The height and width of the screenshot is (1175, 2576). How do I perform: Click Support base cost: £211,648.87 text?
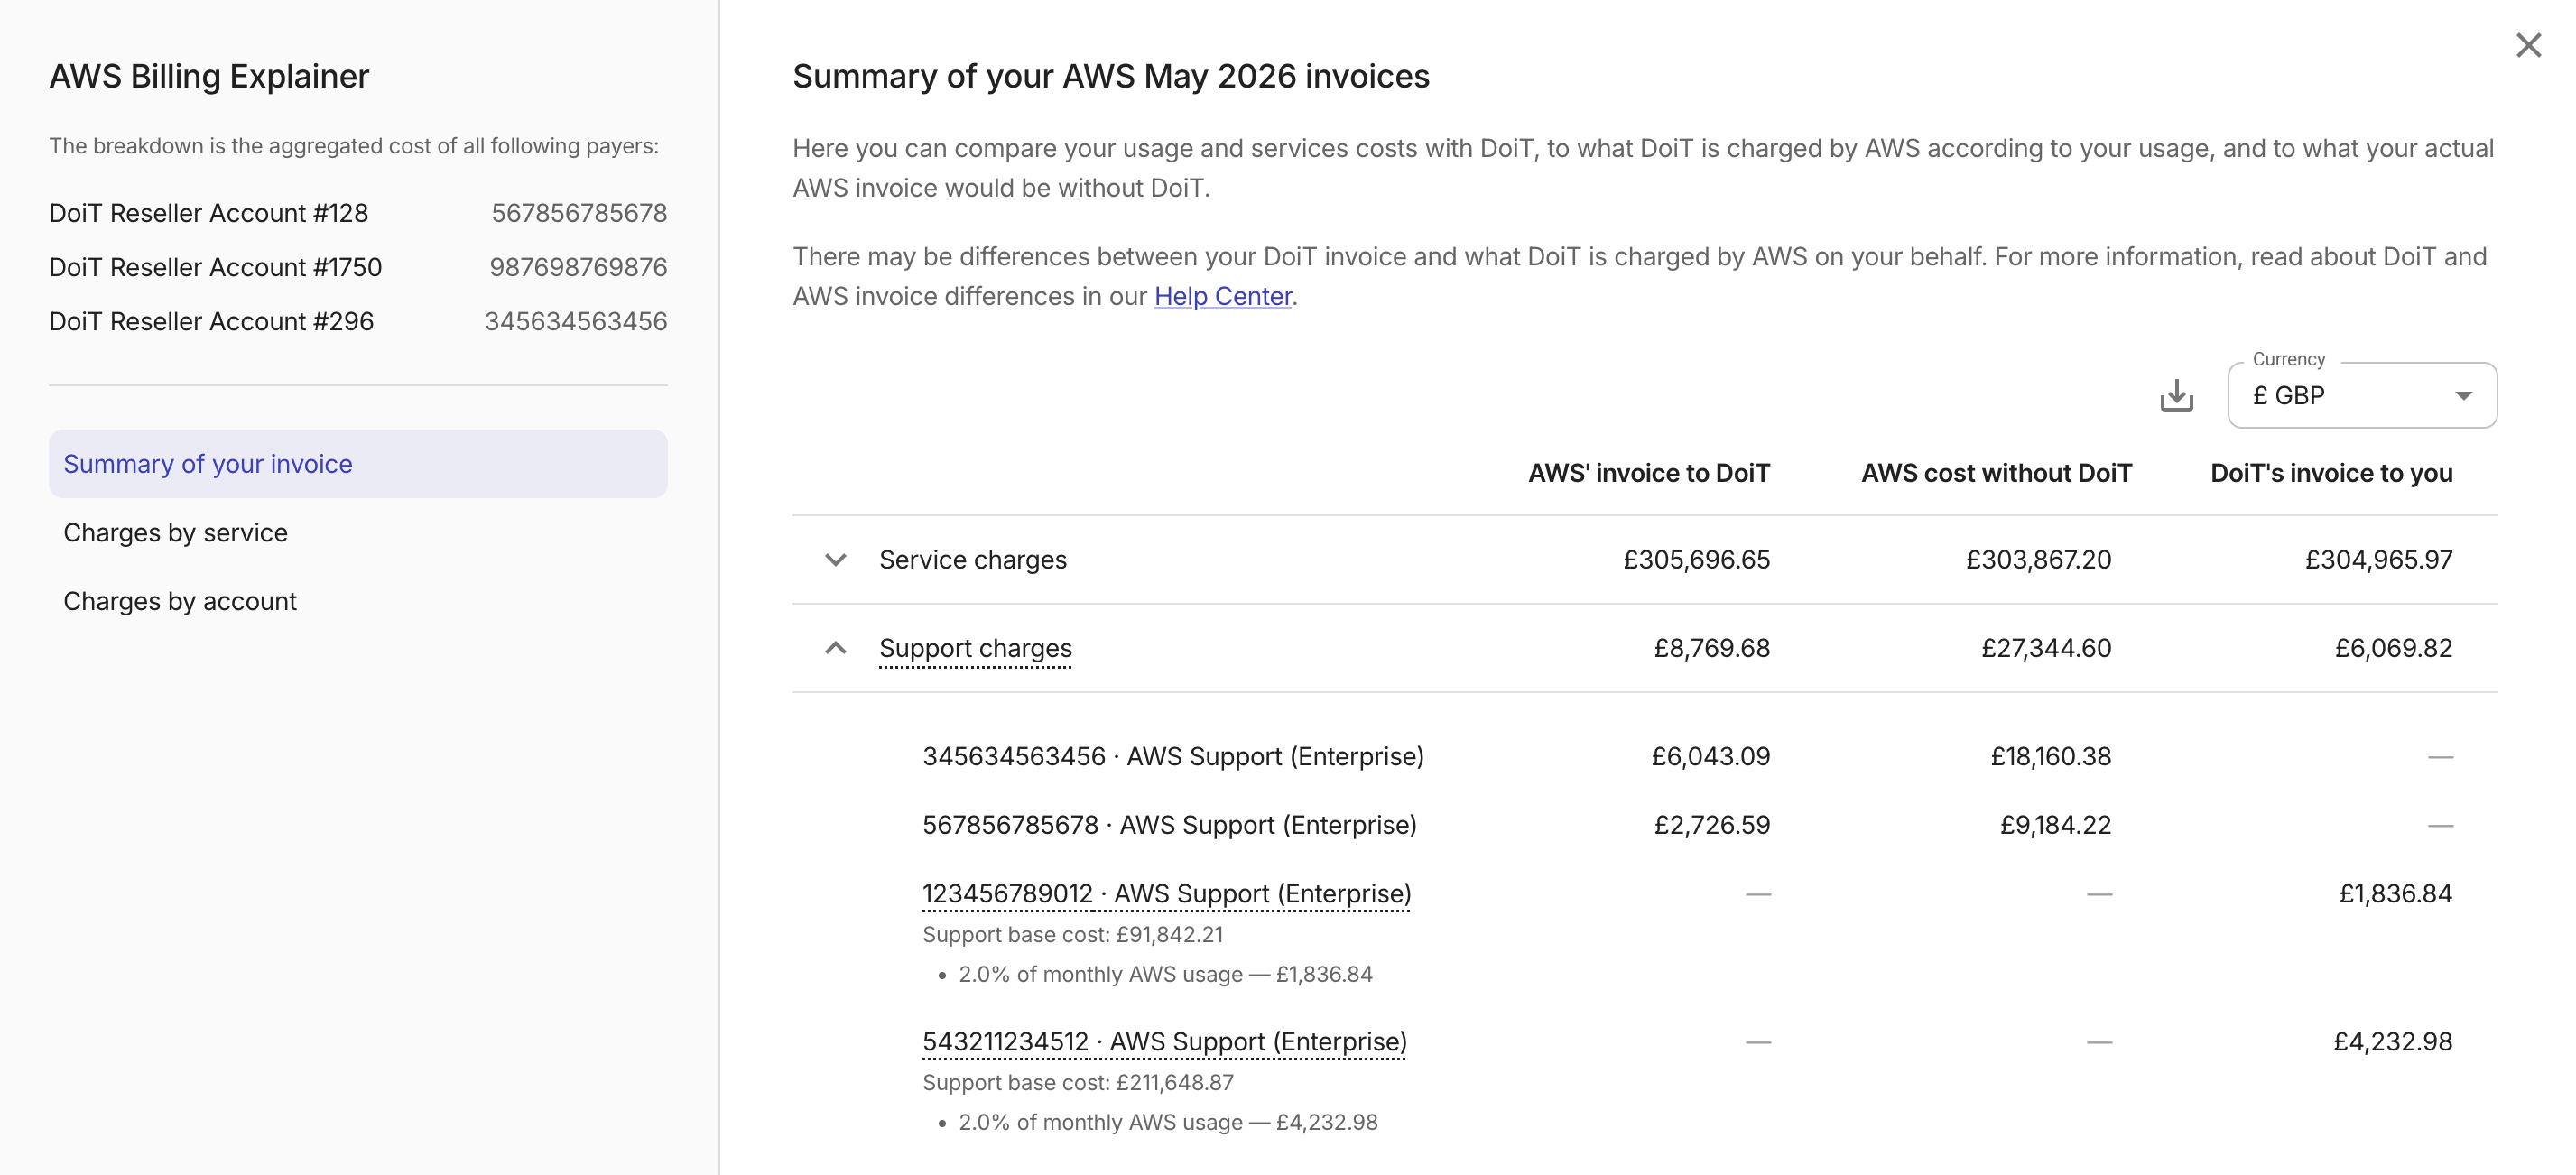click(x=1077, y=1082)
